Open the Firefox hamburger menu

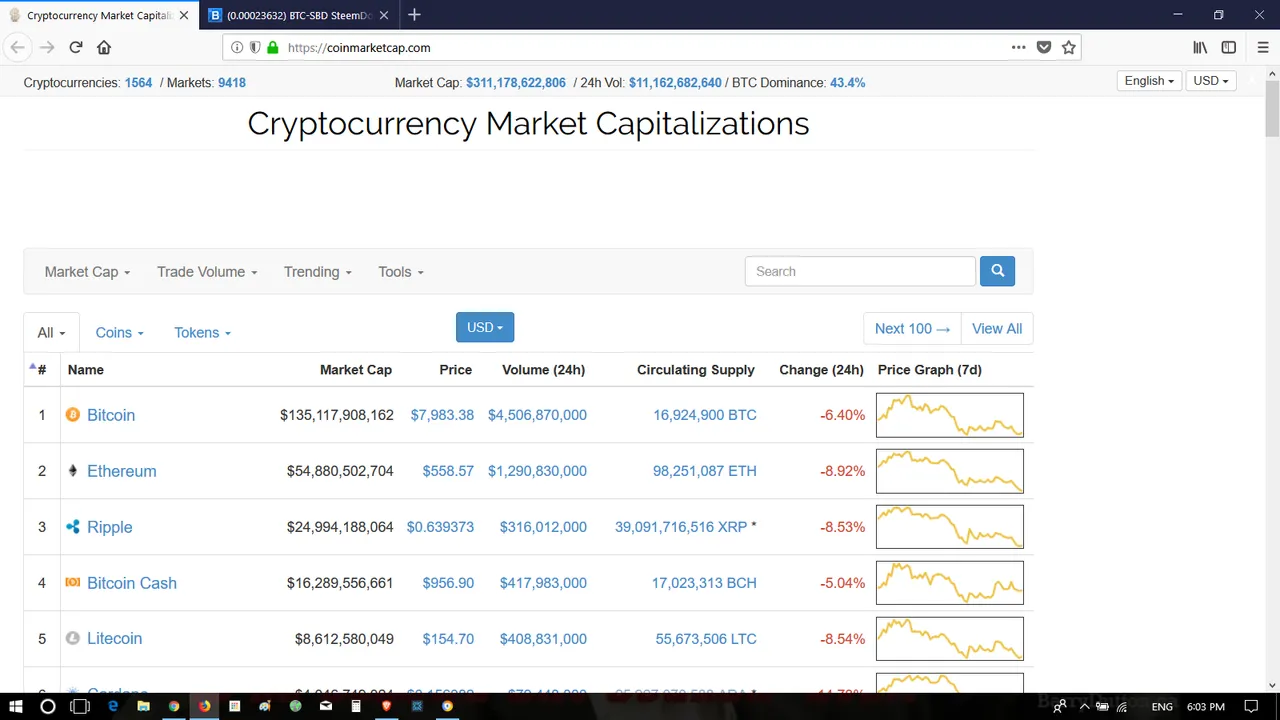1262,47
